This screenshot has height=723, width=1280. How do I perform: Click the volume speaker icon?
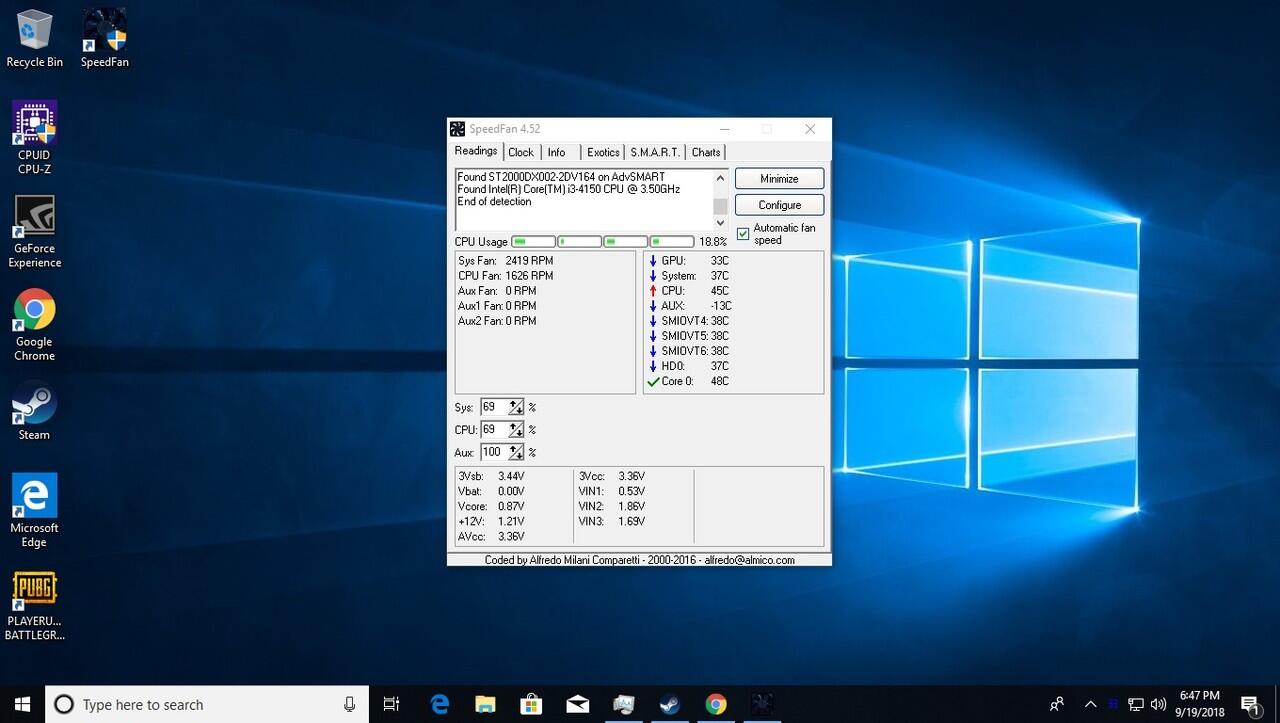pos(1158,704)
